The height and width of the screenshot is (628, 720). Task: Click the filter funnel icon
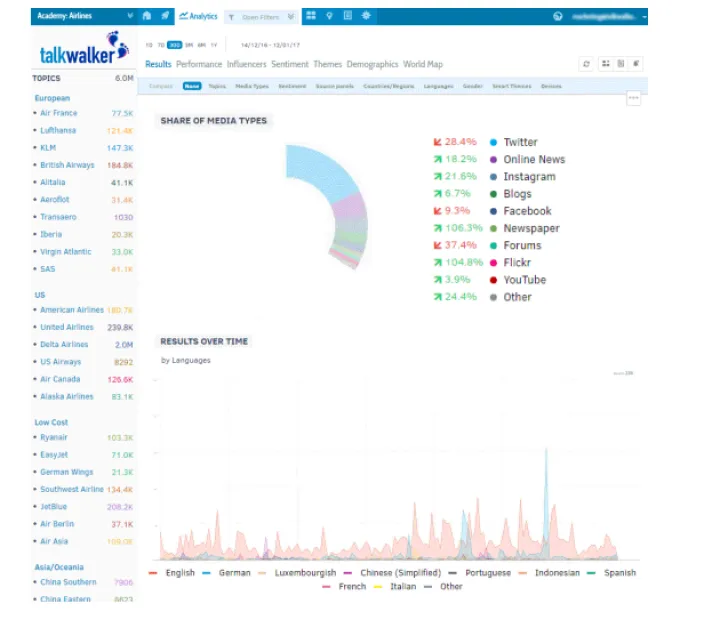pyautogui.click(x=231, y=17)
